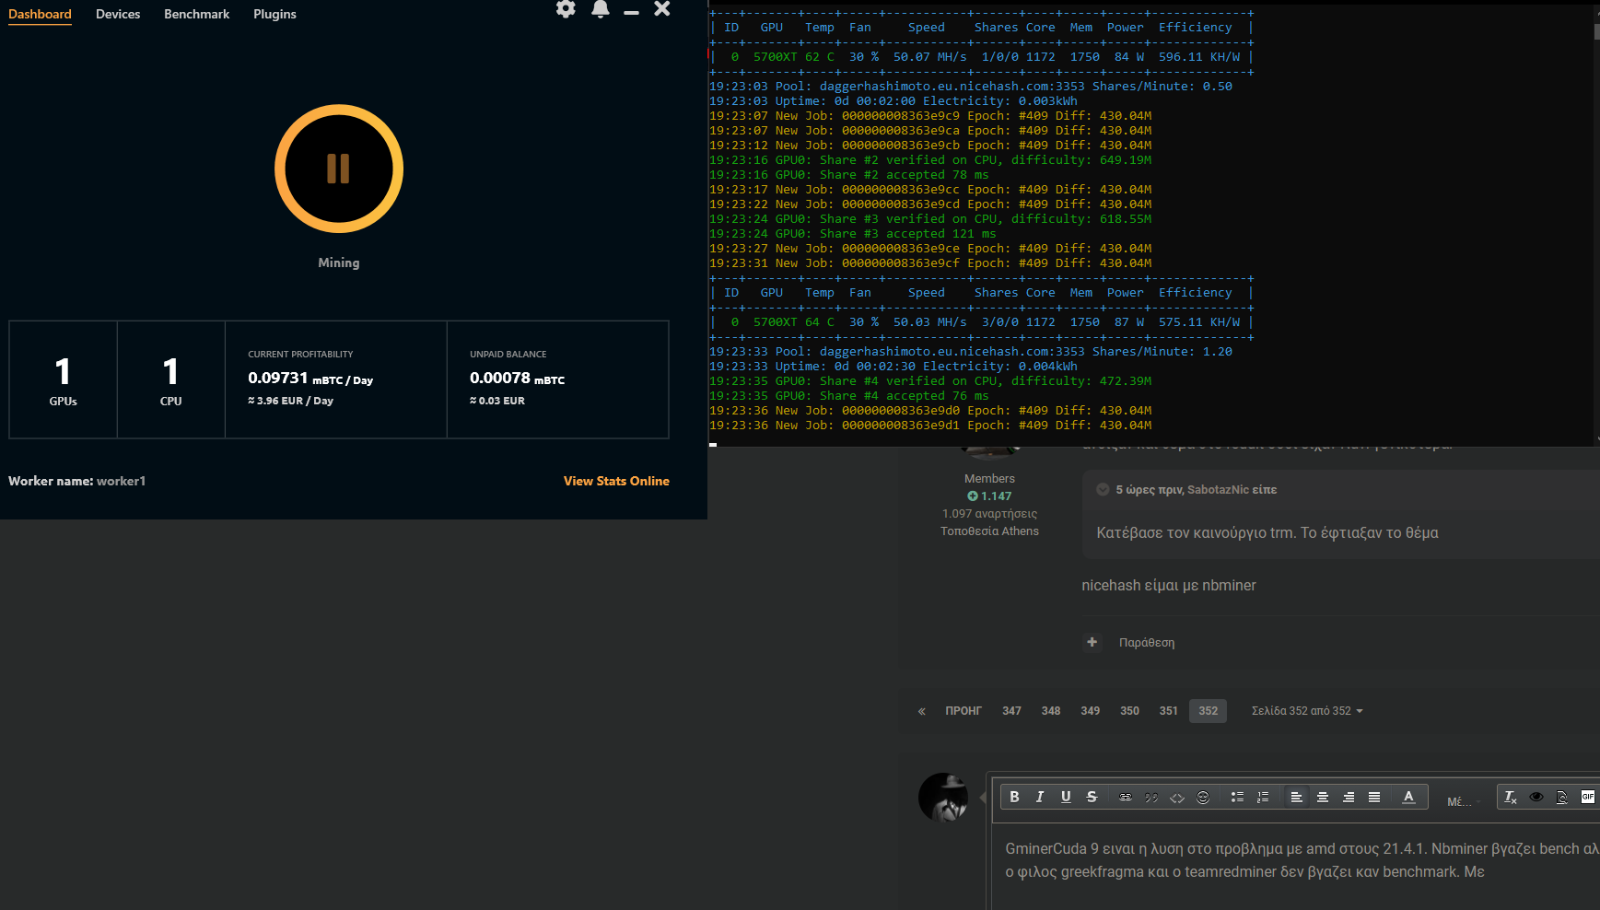Click the preview page icon in editor

pyautogui.click(x=1562, y=797)
